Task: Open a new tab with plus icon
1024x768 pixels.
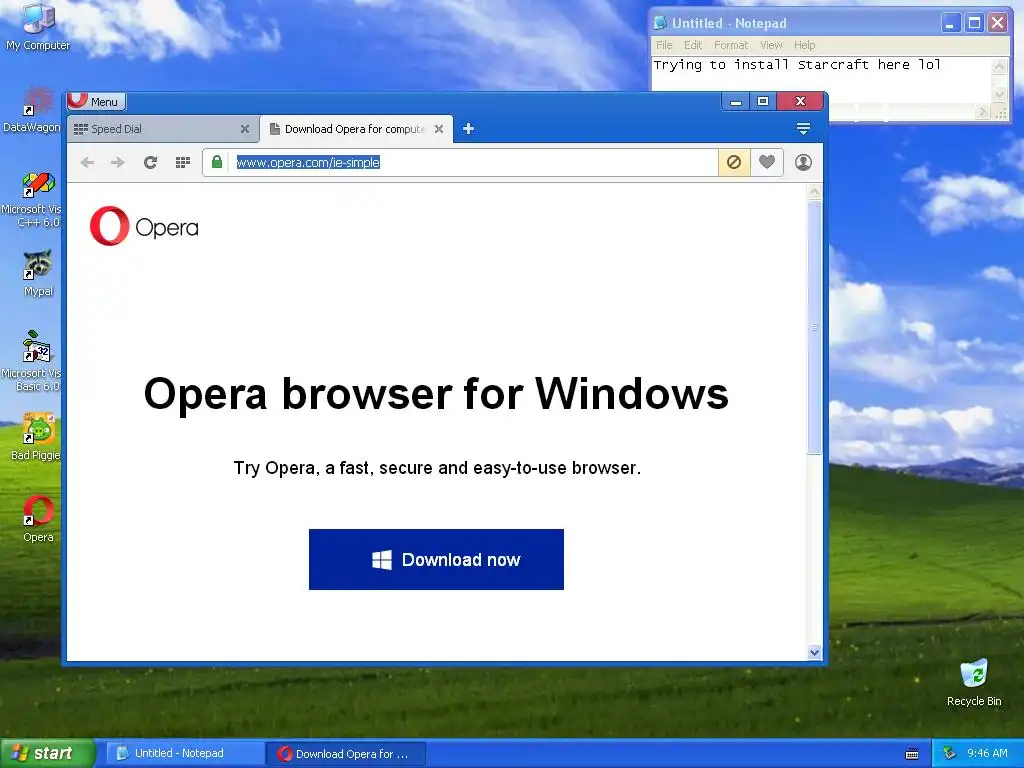Action: [468, 129]
